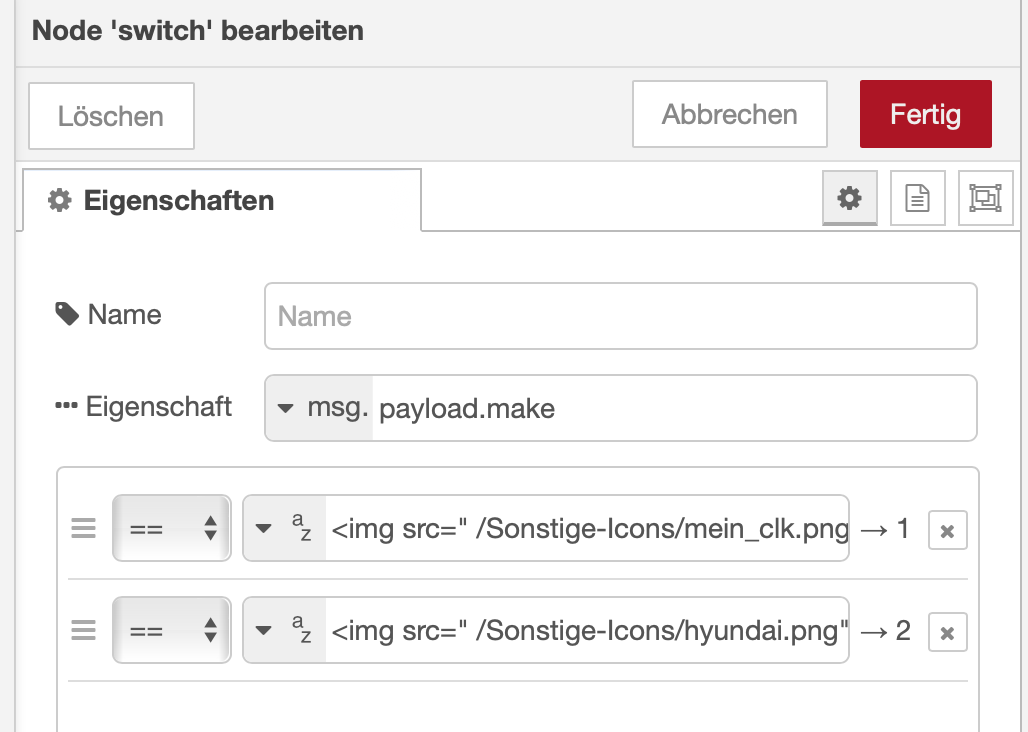This screenshot has height=732, width=1028.
Task: Confirm changes with Fertig button
Action: (925, 114)
